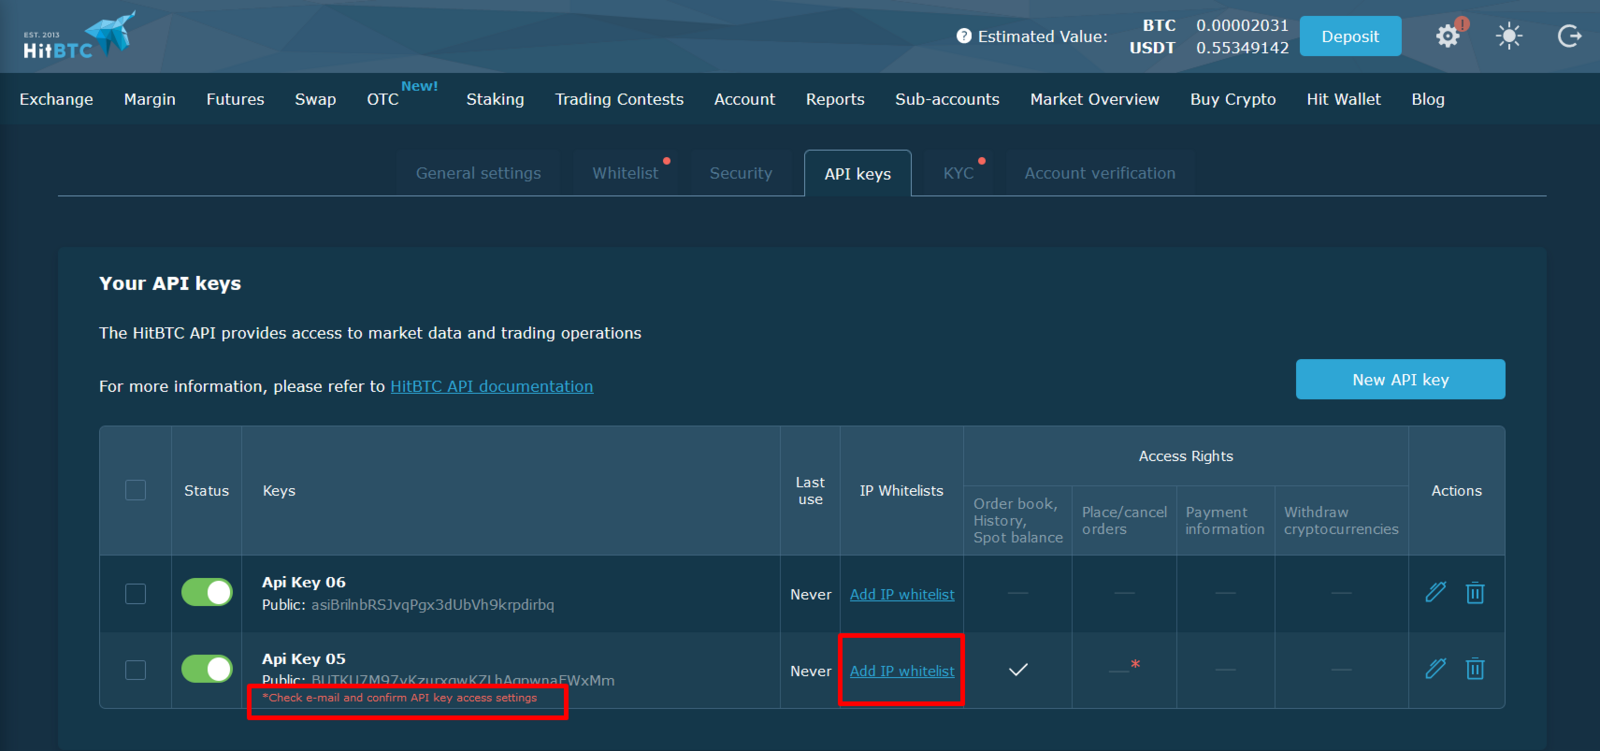Go to Staking

495,99
